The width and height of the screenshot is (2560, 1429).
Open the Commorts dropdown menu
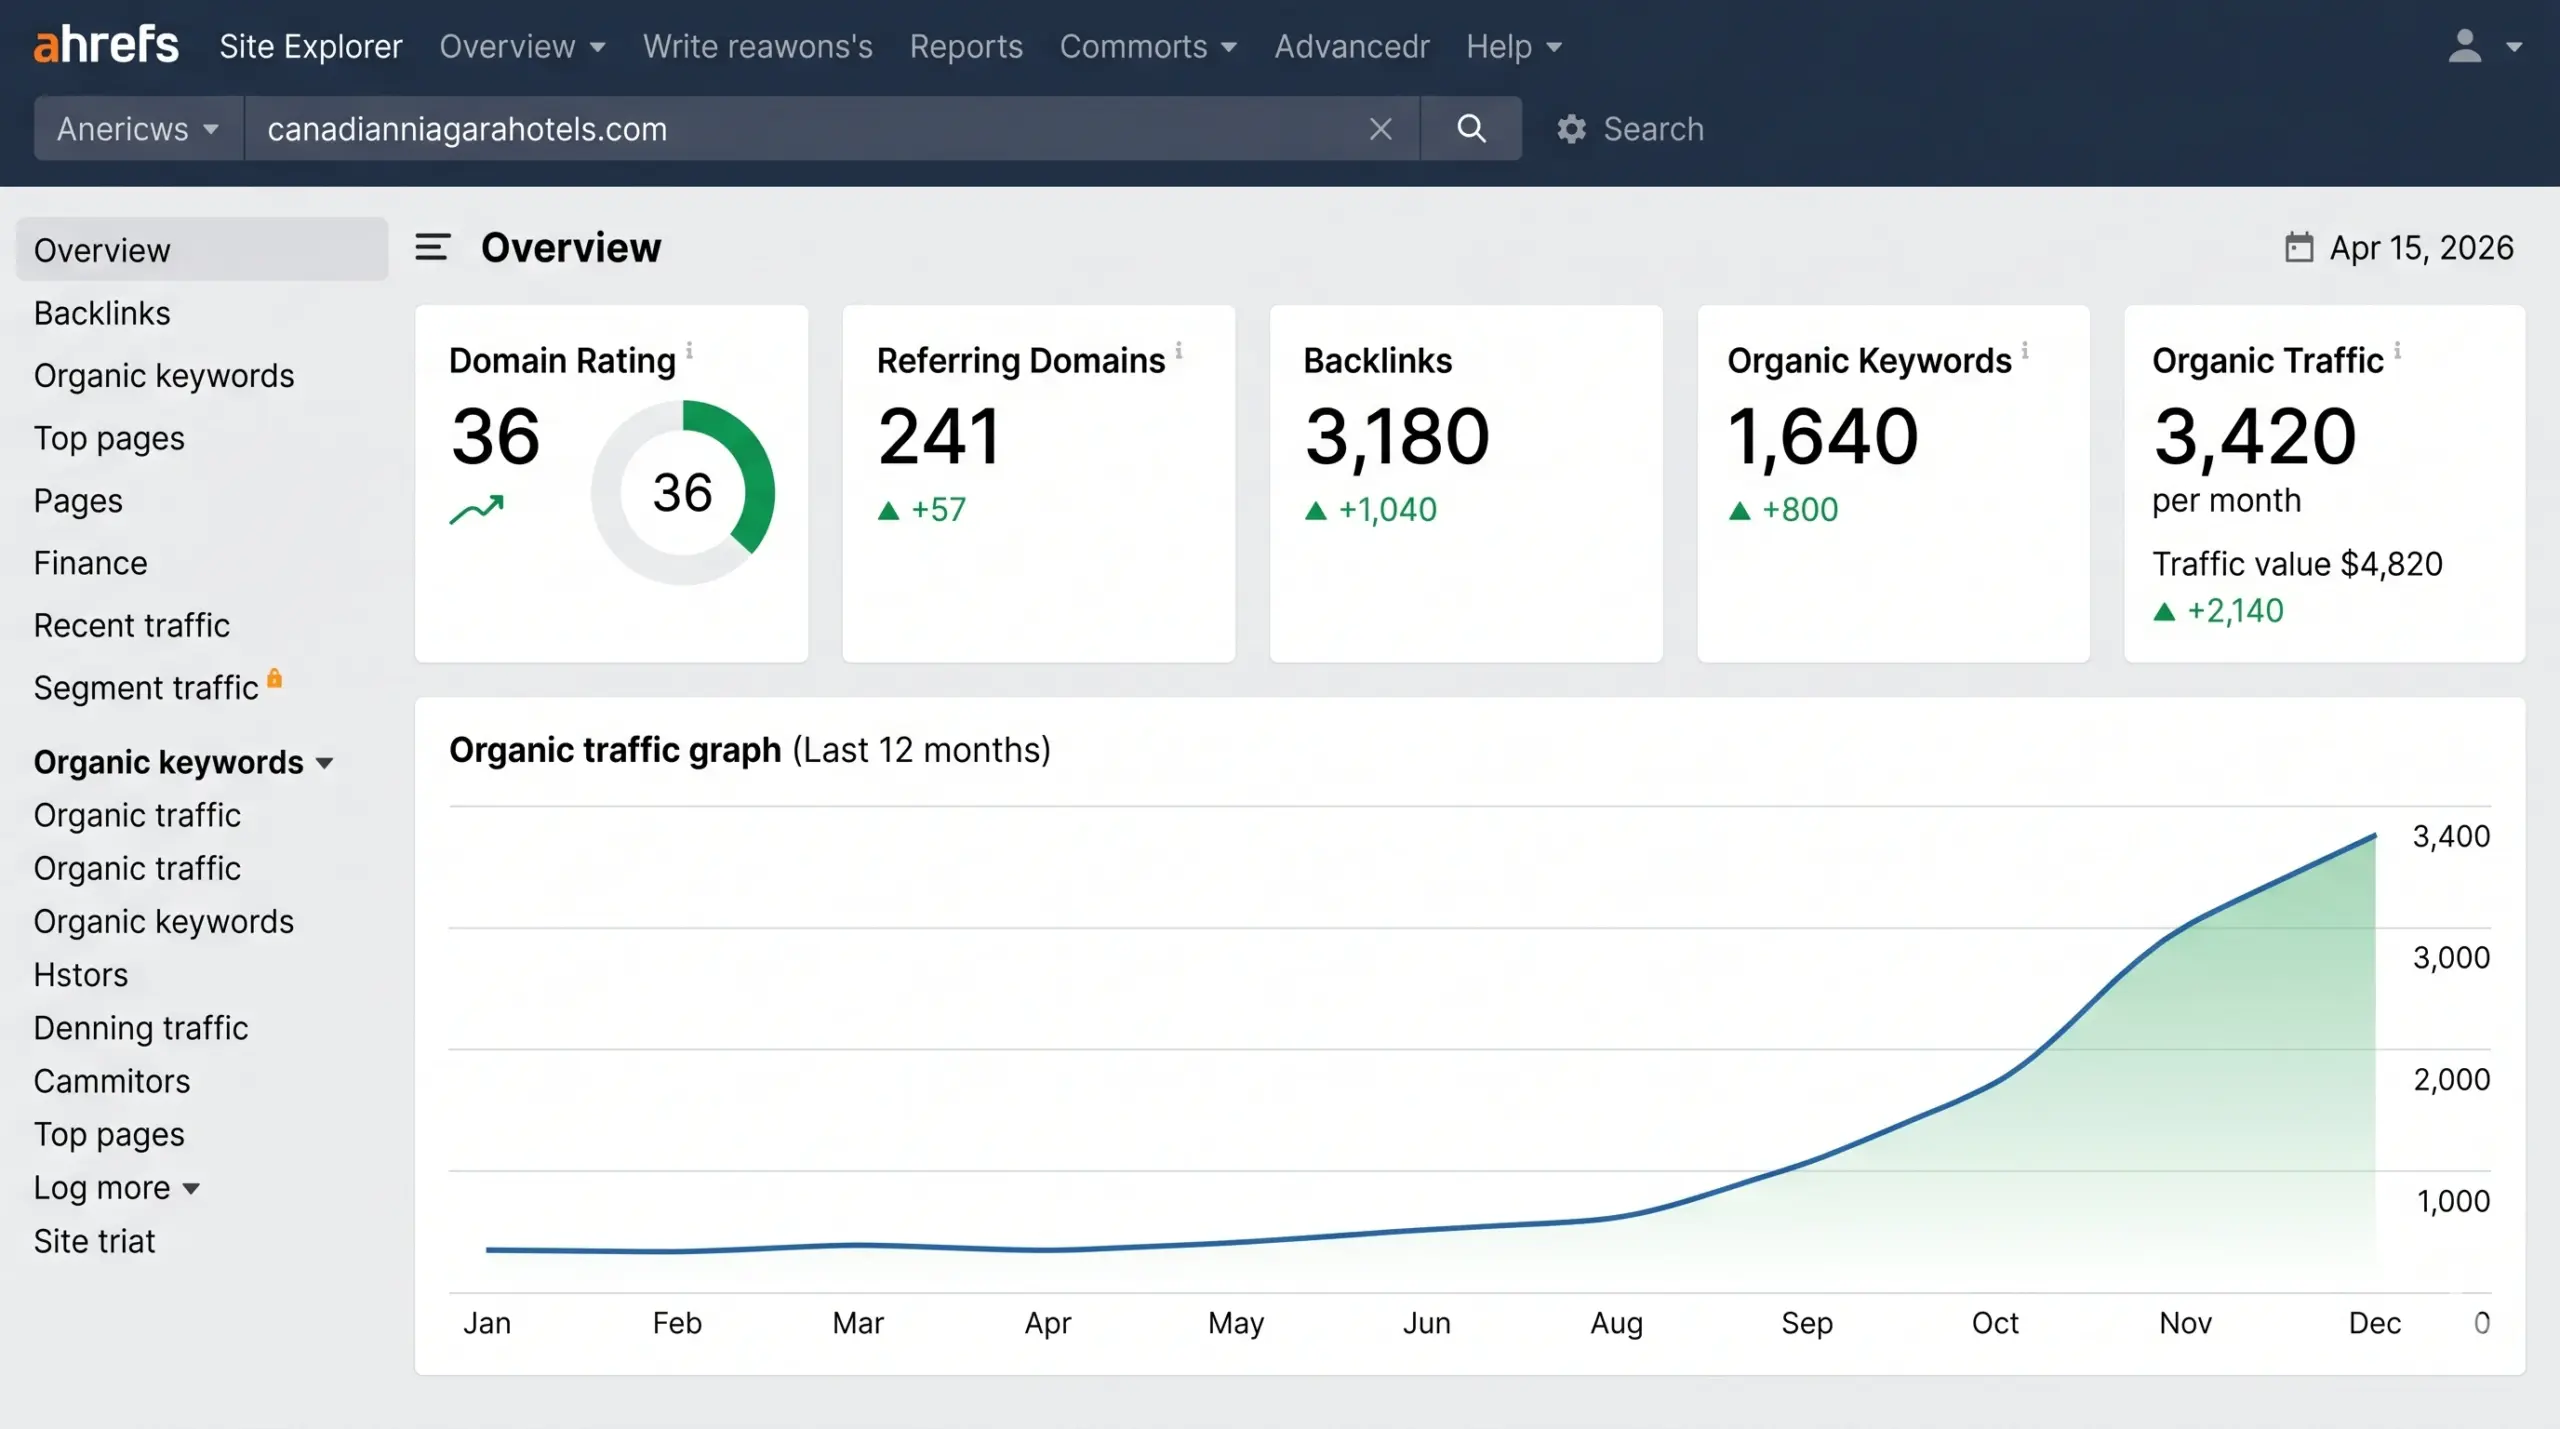tap(1149, 46)
